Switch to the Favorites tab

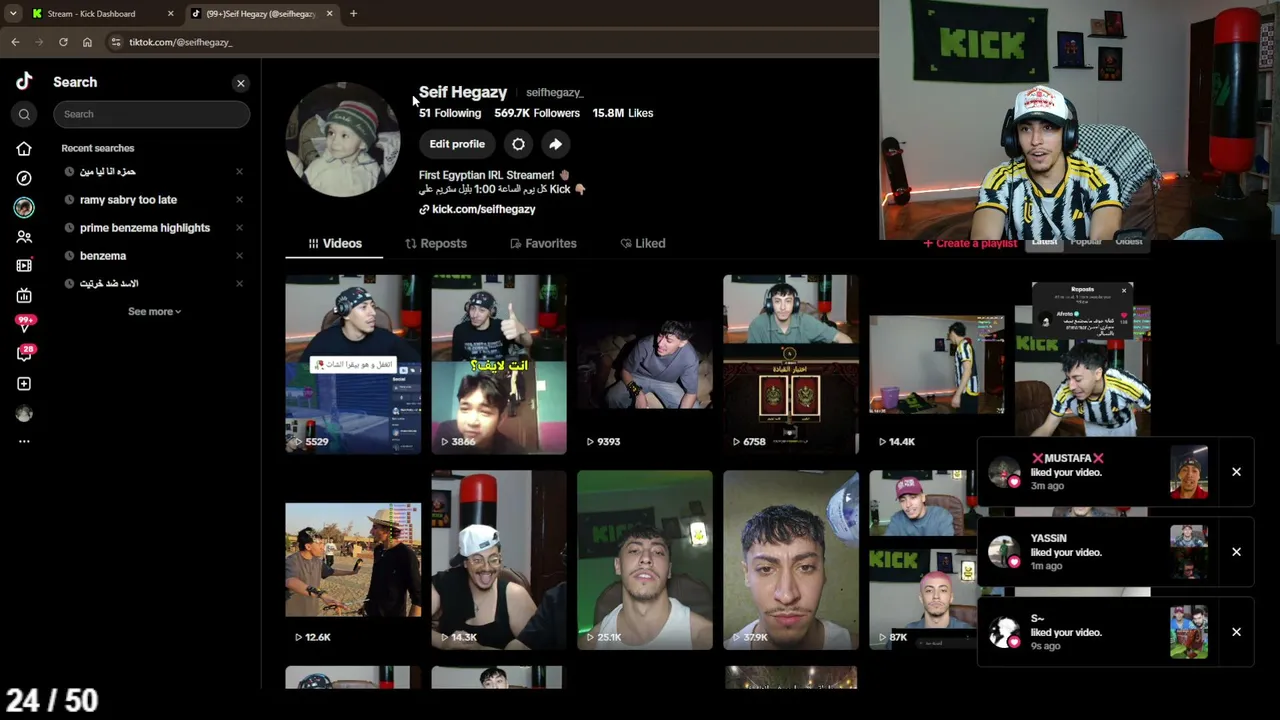click(x=543, y=243)
